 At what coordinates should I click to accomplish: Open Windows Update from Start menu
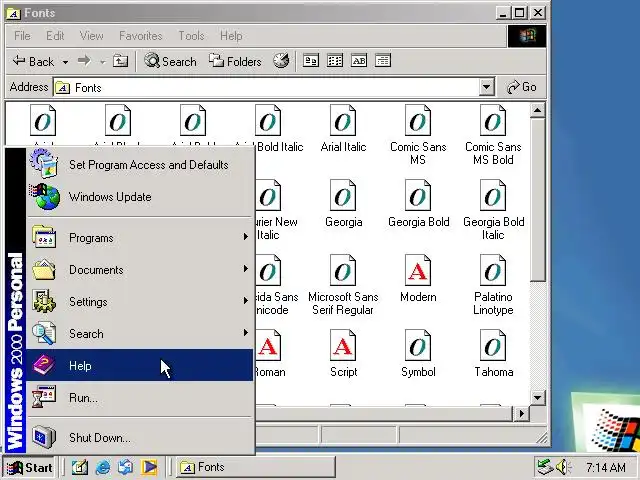pos(139,197)
